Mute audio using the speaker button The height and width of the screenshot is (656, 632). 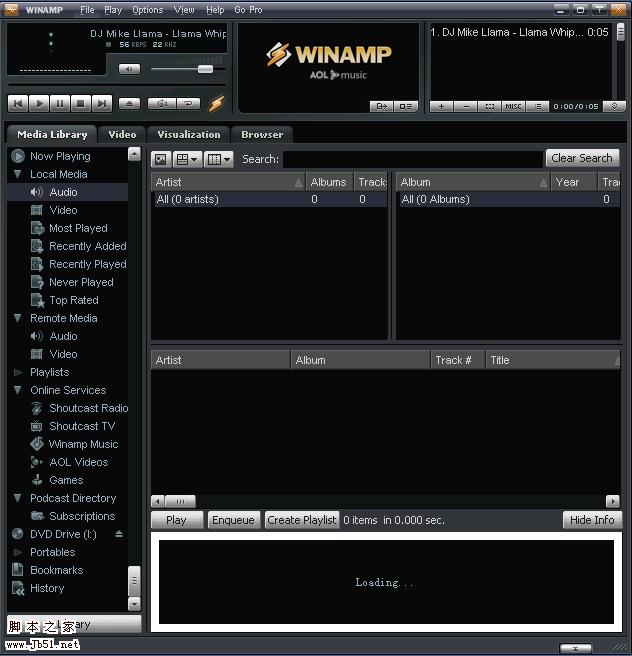coord(129,69)
